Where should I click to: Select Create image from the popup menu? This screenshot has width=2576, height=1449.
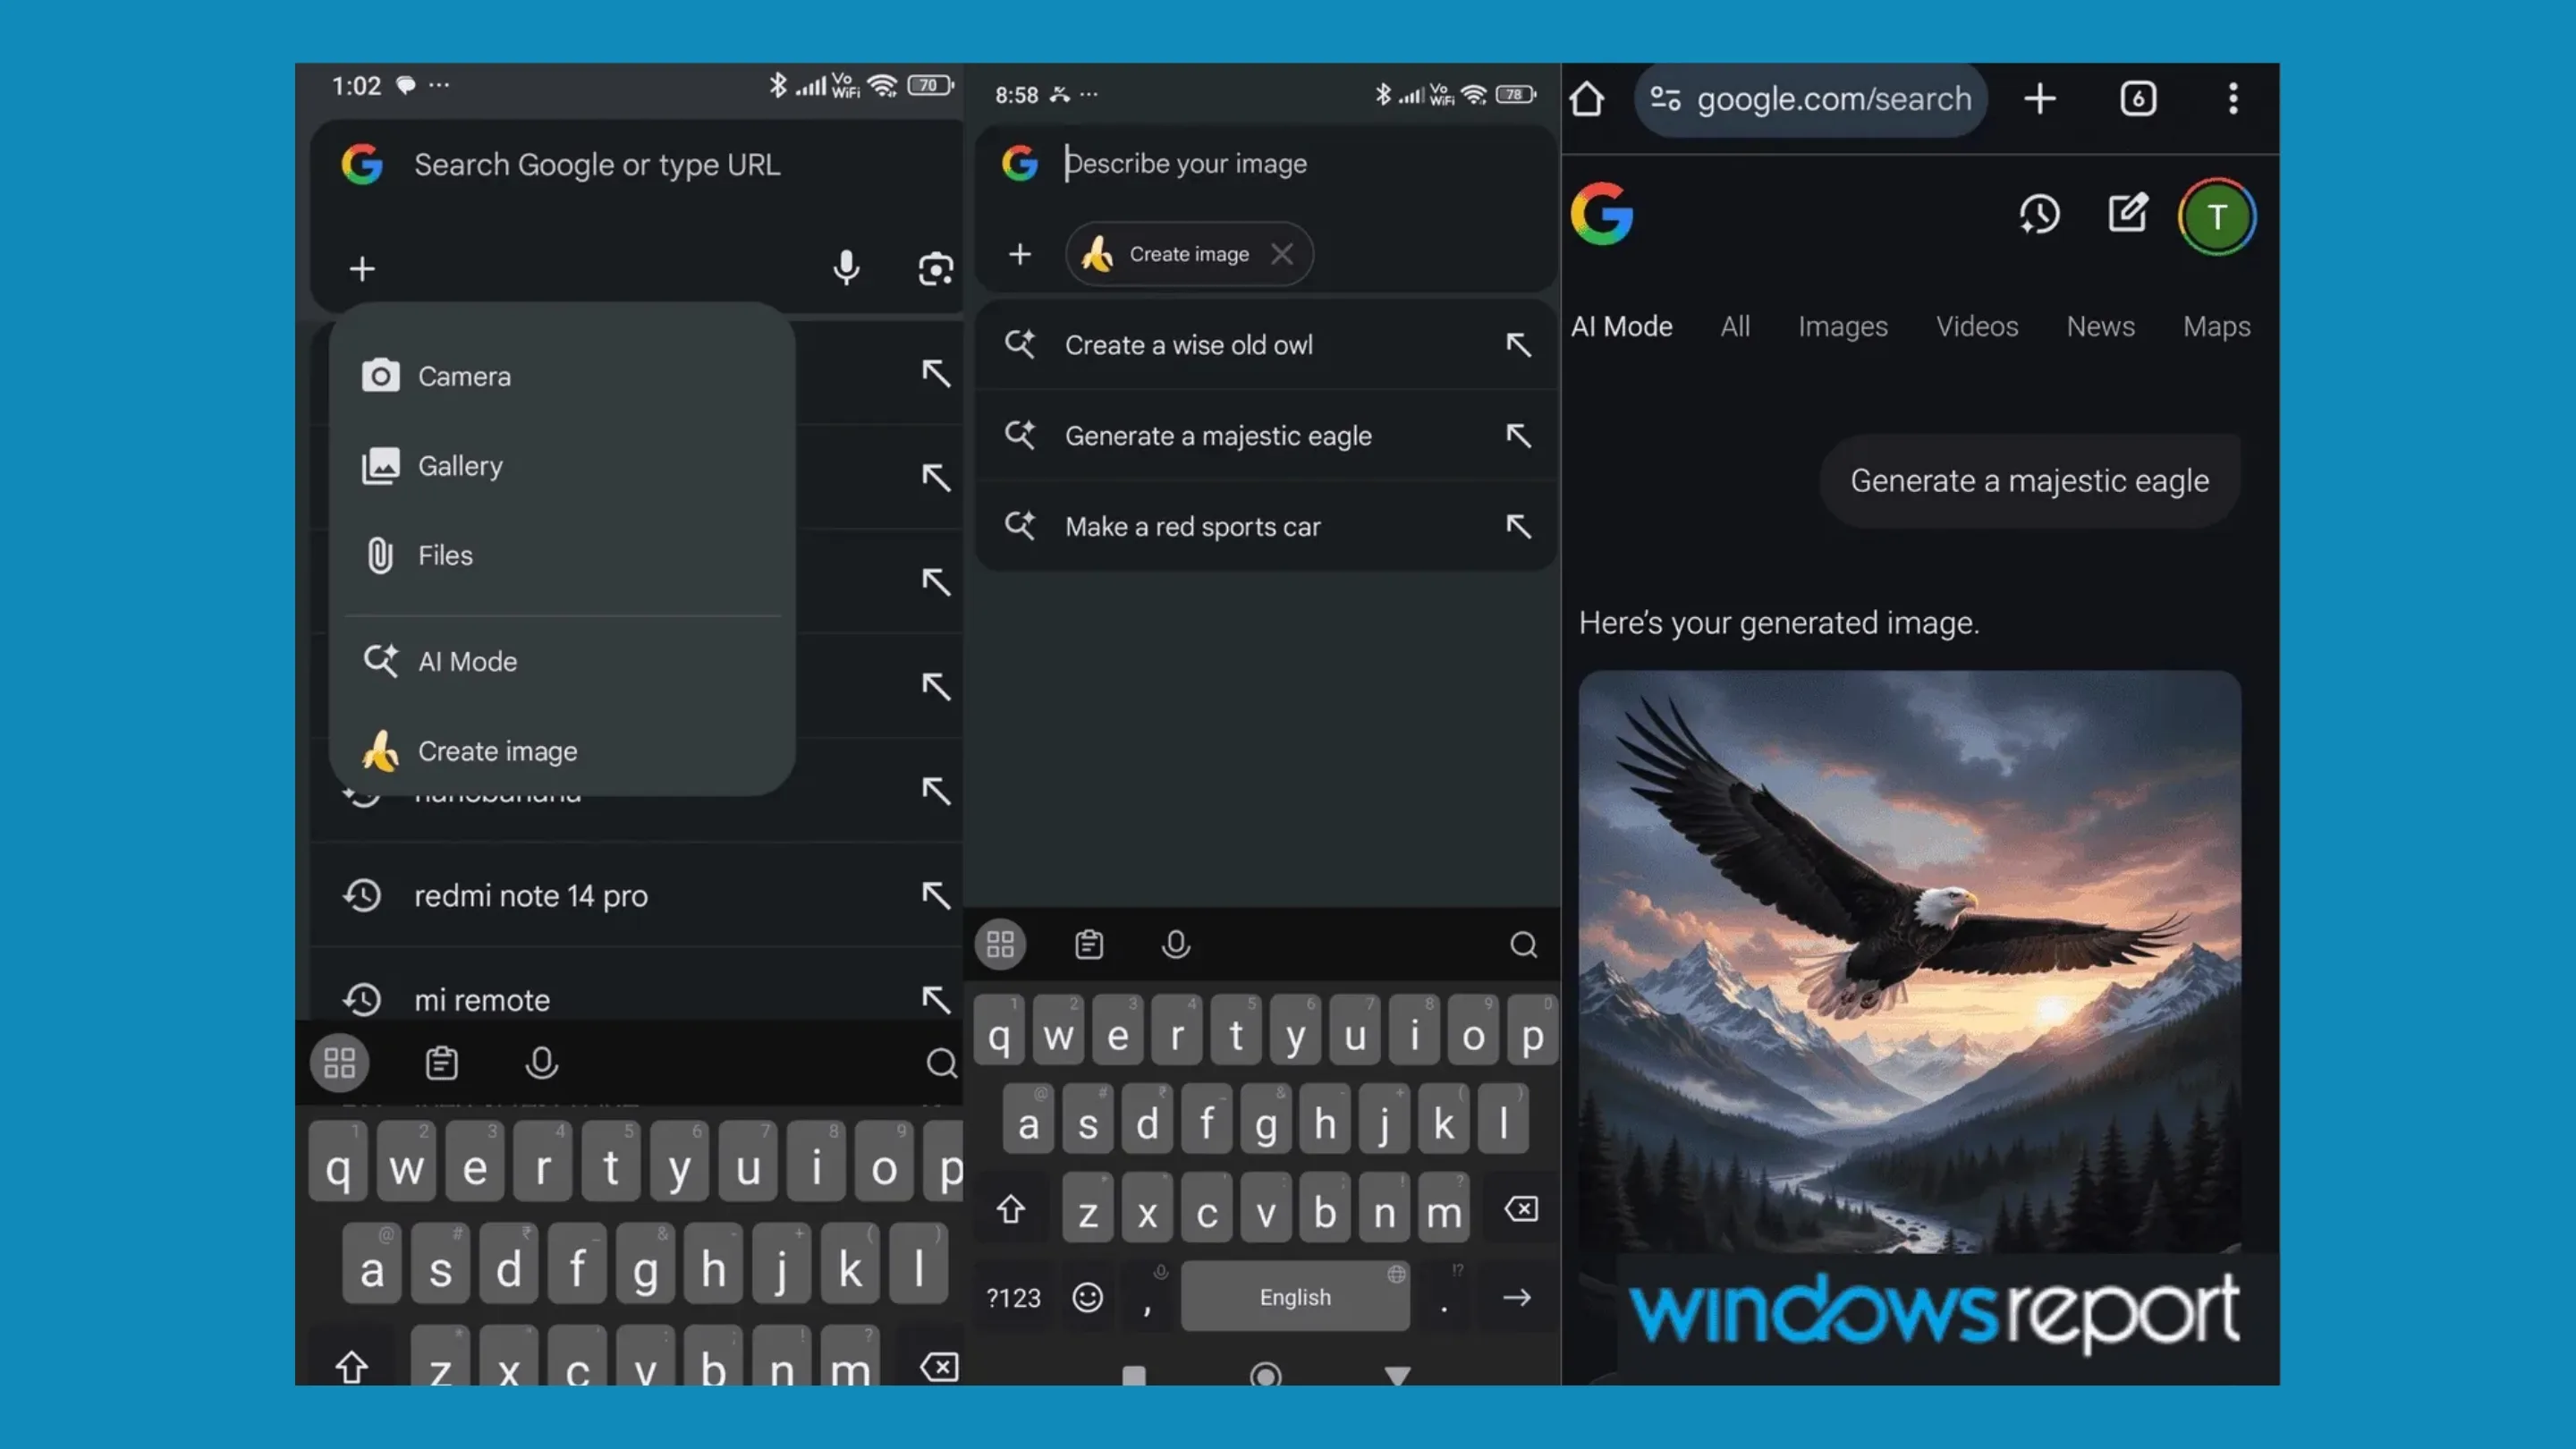(497, 751)
